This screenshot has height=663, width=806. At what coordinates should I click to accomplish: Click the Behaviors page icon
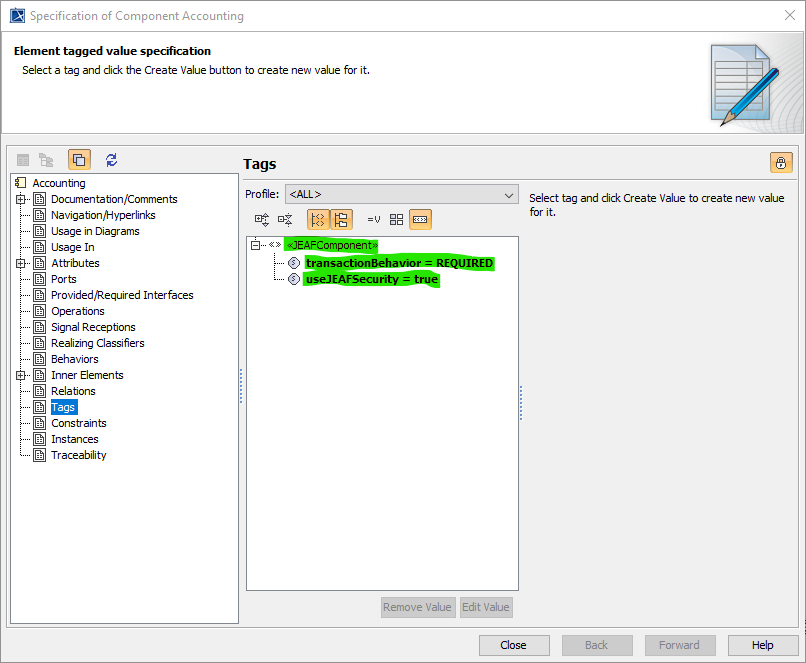[x=40, y=359]
